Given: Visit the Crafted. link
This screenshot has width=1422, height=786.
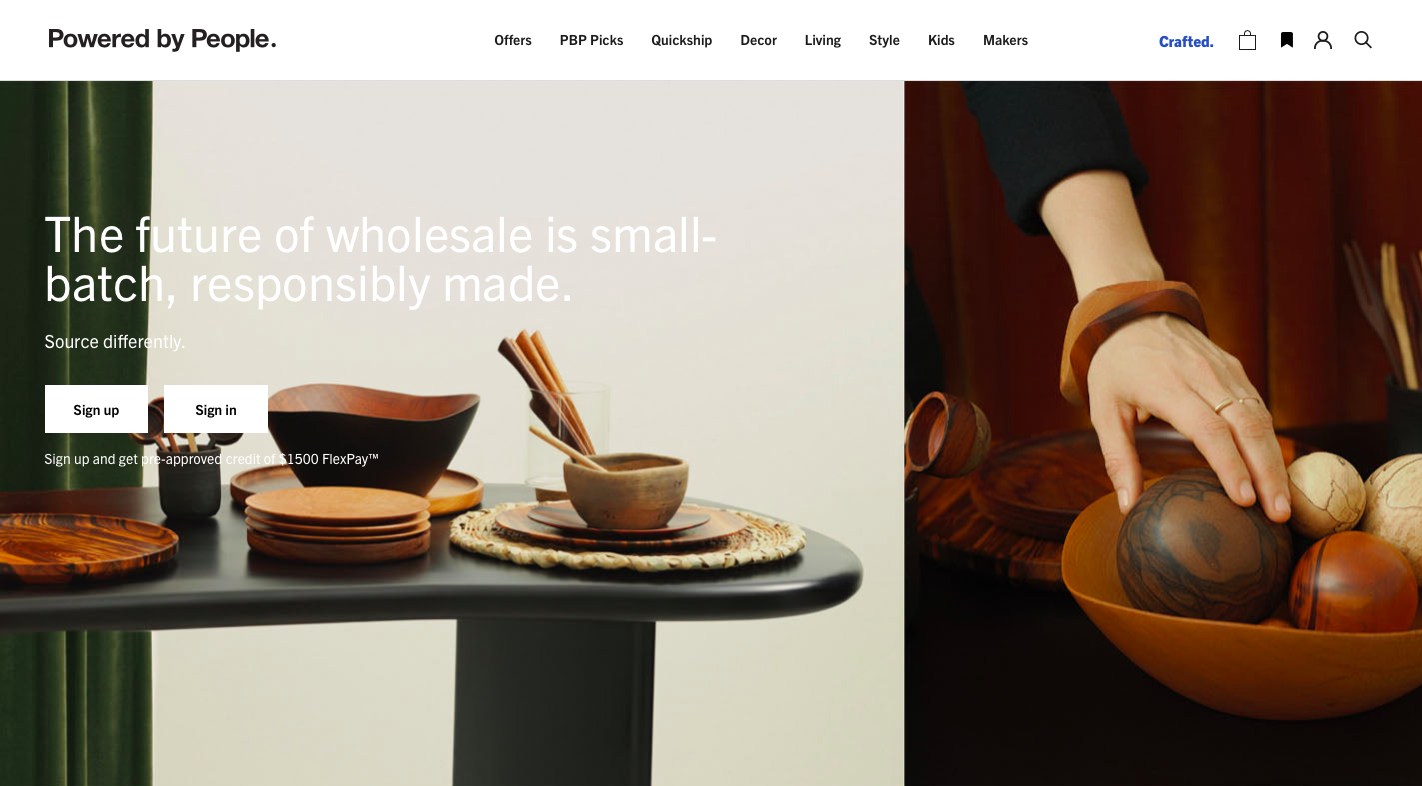Looking at the screenshot, I should [1186, 41].
